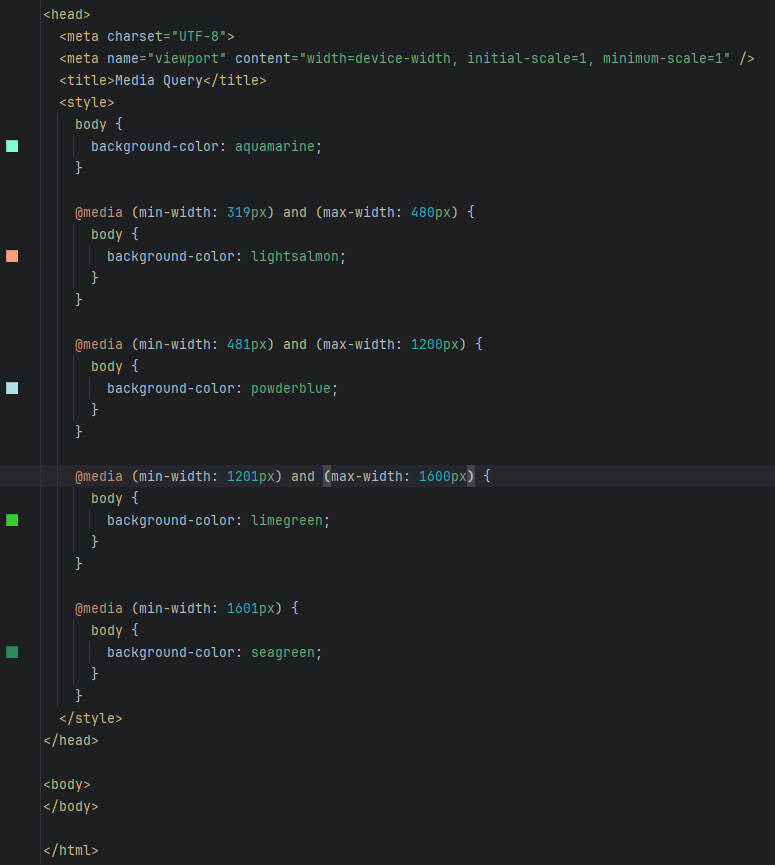This screenshot has width=775, height=865.
Task: Click the seagreen color value text
Action: click(282, 653)
